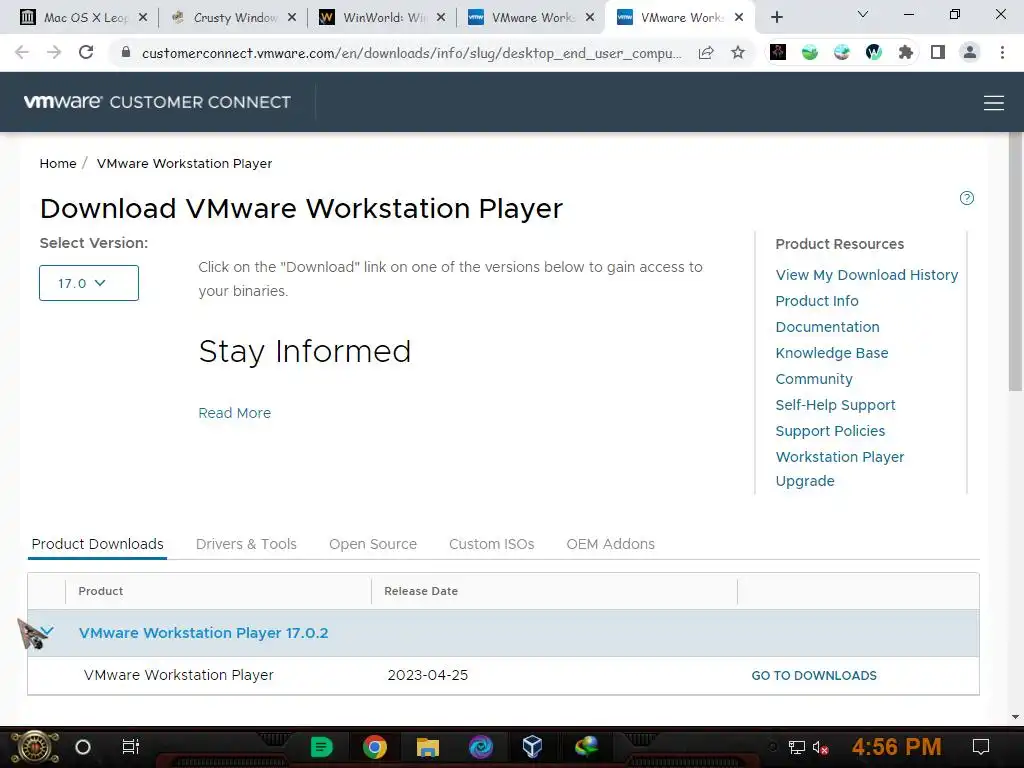The height and width of the screenshot is (768, 1024).
Task: Open the Chrome profile avatar
Action: pyautogui.click(x=970, y=52)
